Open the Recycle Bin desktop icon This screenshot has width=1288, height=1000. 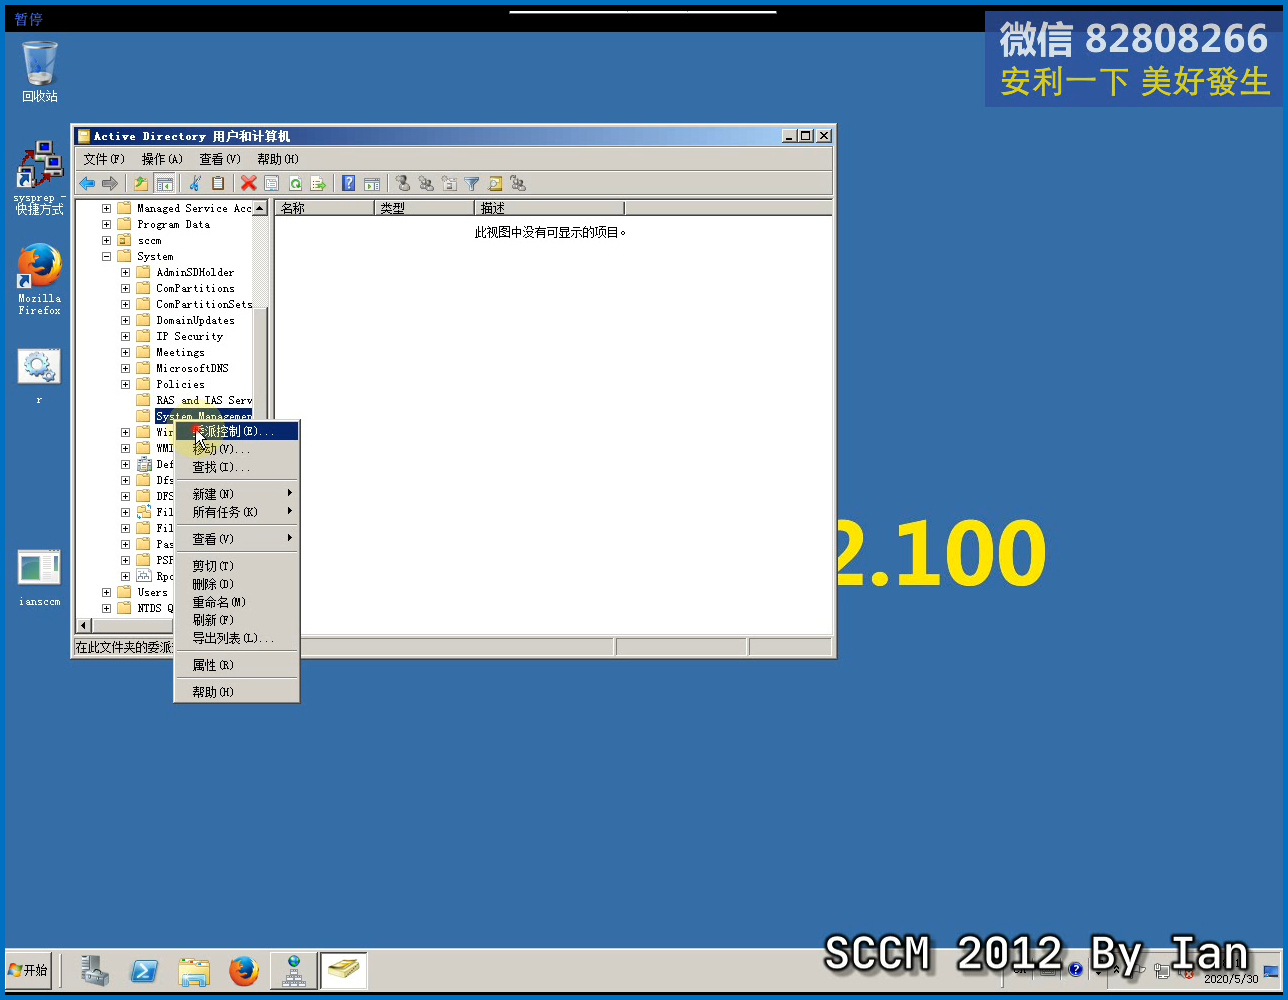tap(40, 72)
